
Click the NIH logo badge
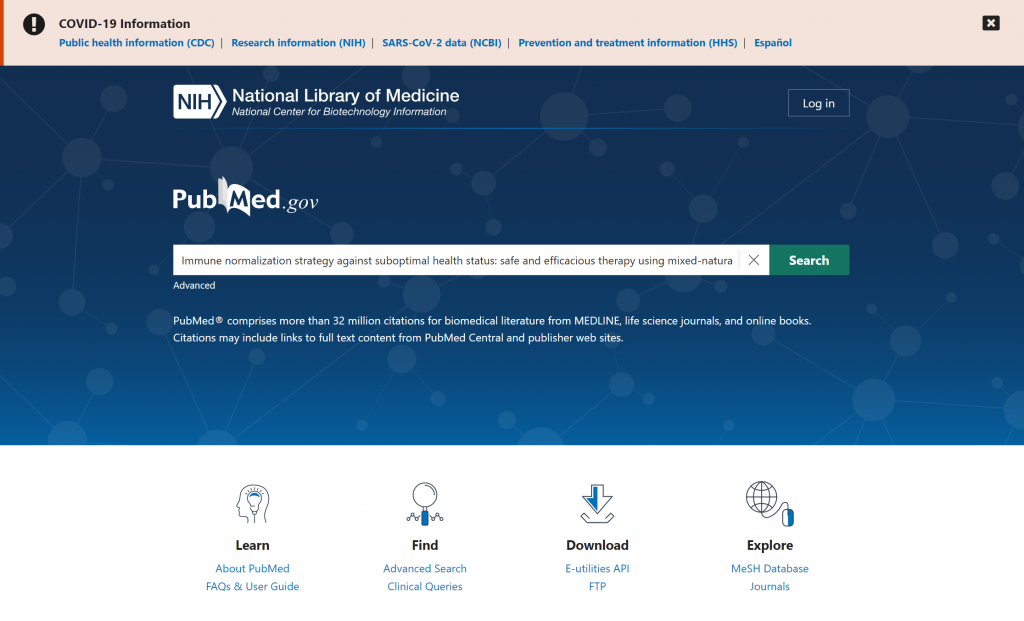199,102
